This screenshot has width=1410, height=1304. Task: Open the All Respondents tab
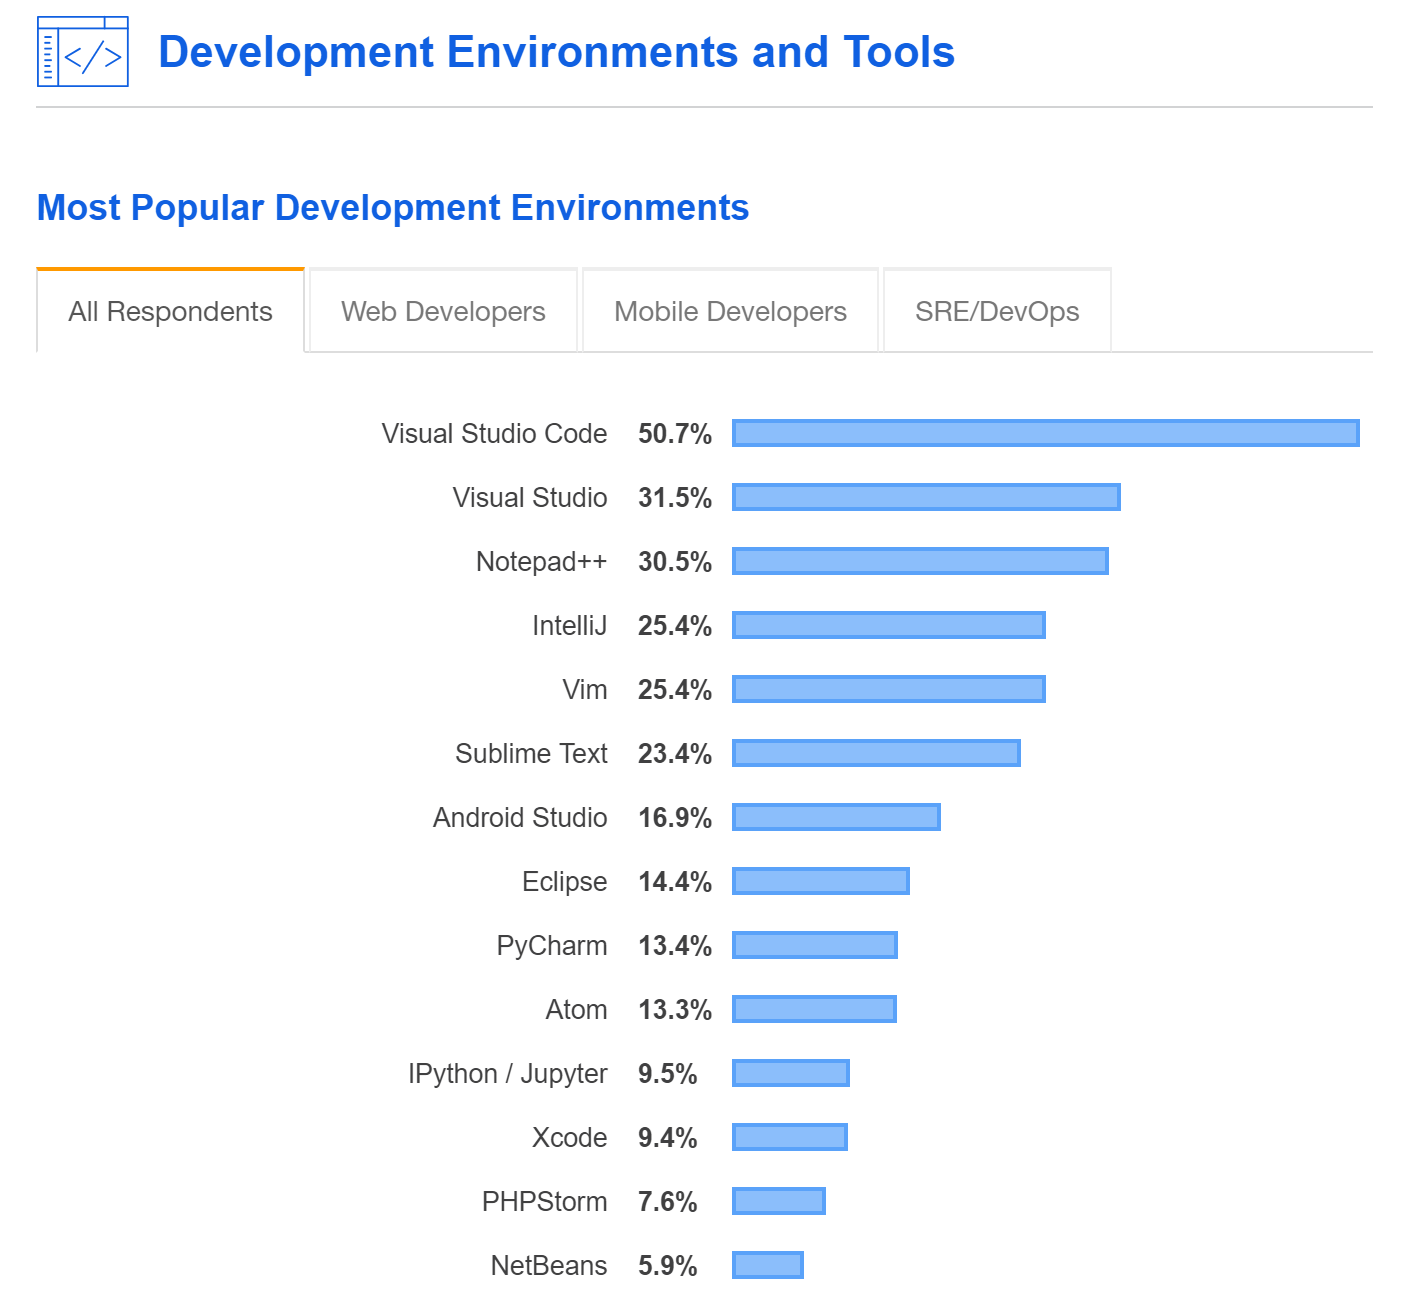tap(170, 311)
